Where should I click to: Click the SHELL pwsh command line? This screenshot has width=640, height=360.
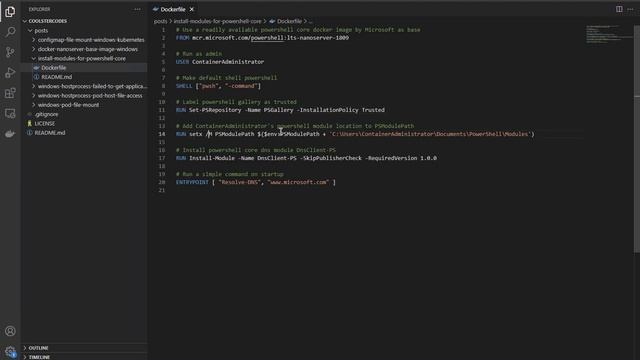pyautogui.click(x=218, y=86)
